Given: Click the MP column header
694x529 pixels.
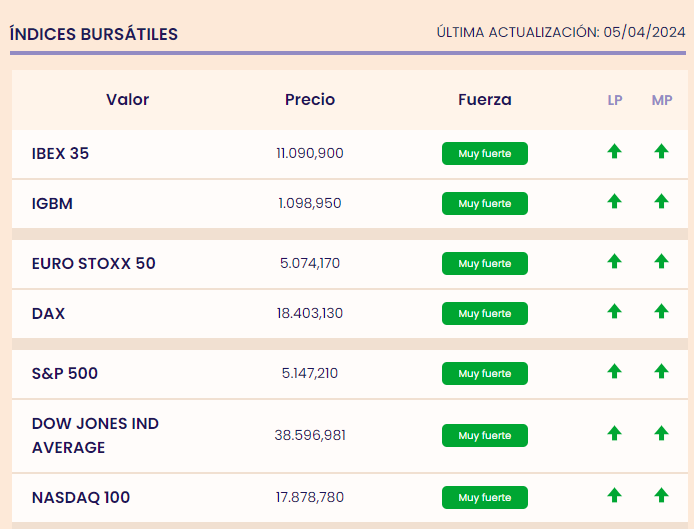Looking at the screenshot, I should pyautogui.click(x=661, y=100).
